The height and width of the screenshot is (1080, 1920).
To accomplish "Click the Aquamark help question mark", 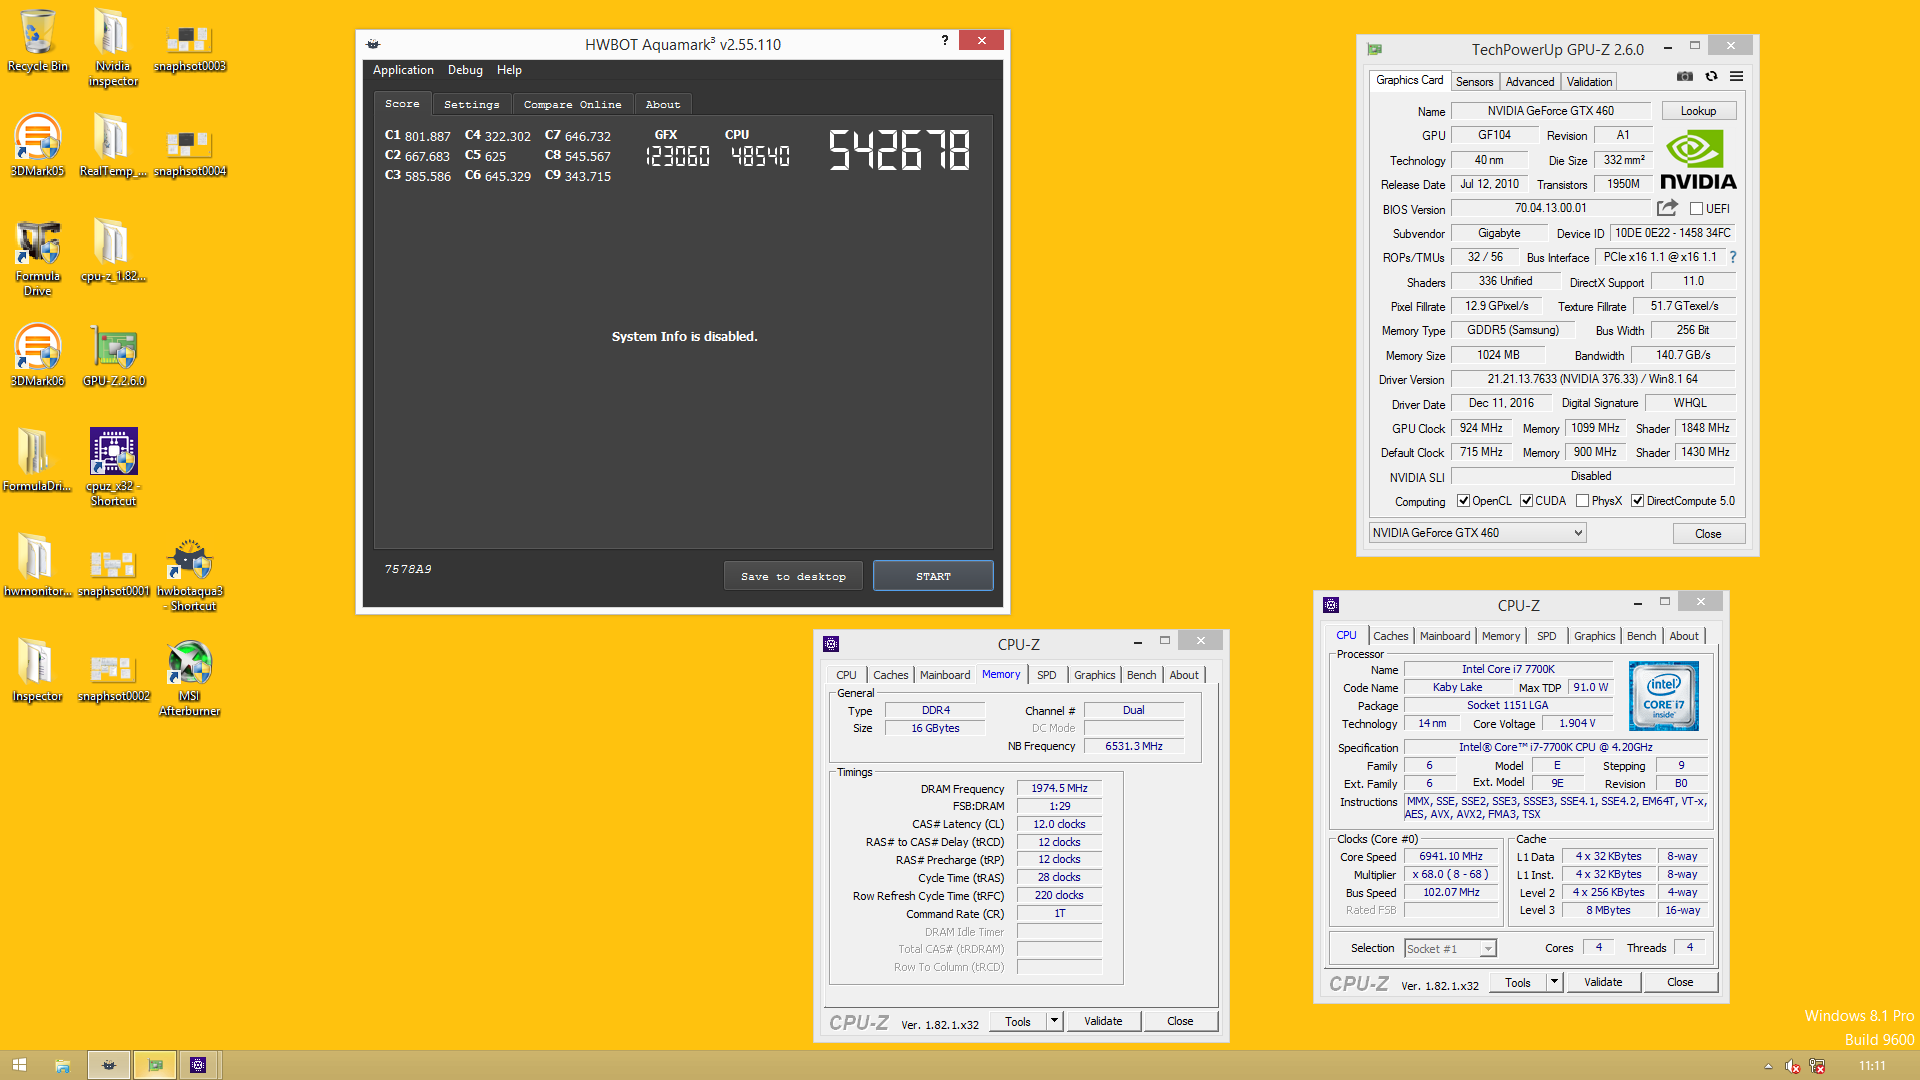I will point(944,40).
